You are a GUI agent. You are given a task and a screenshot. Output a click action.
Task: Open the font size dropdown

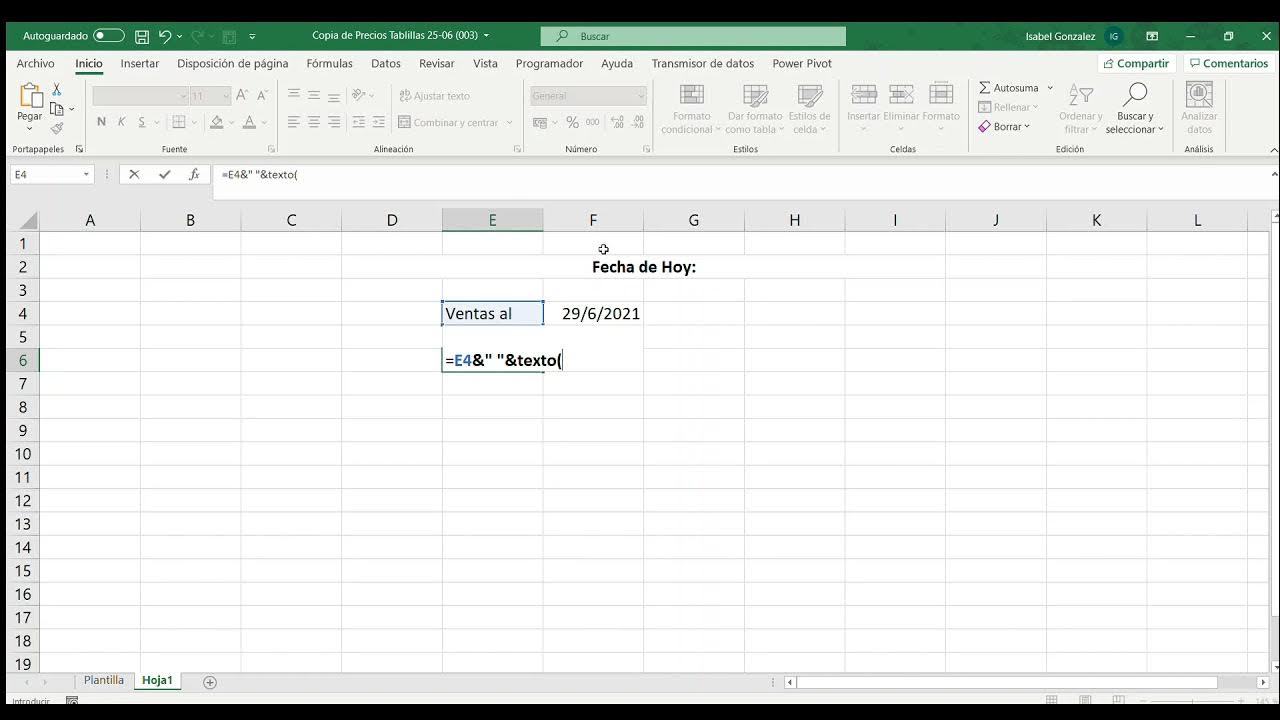[226, 96]
